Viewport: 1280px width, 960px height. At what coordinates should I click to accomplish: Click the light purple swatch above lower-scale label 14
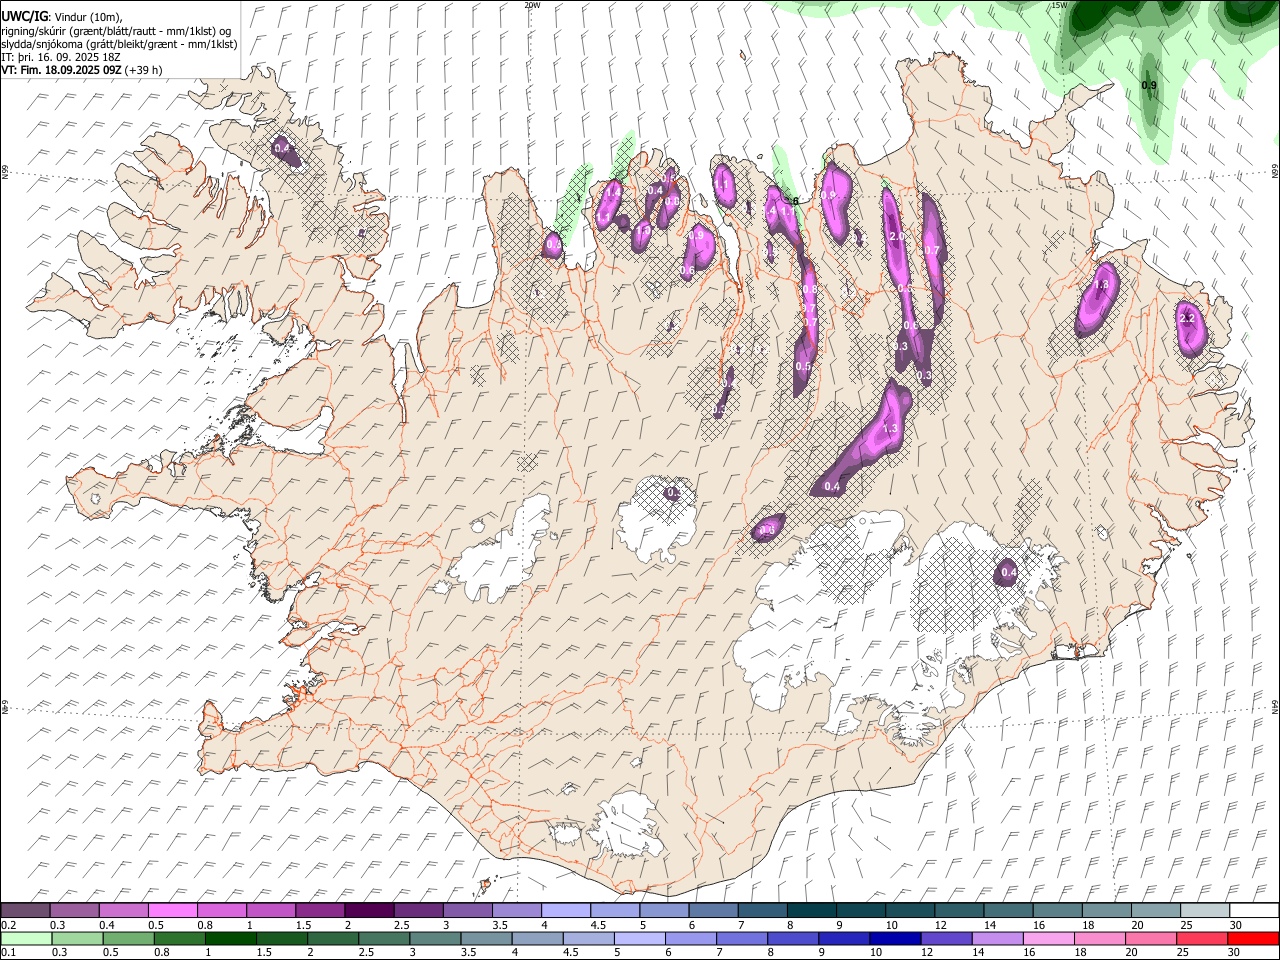(x=997, y=938)
